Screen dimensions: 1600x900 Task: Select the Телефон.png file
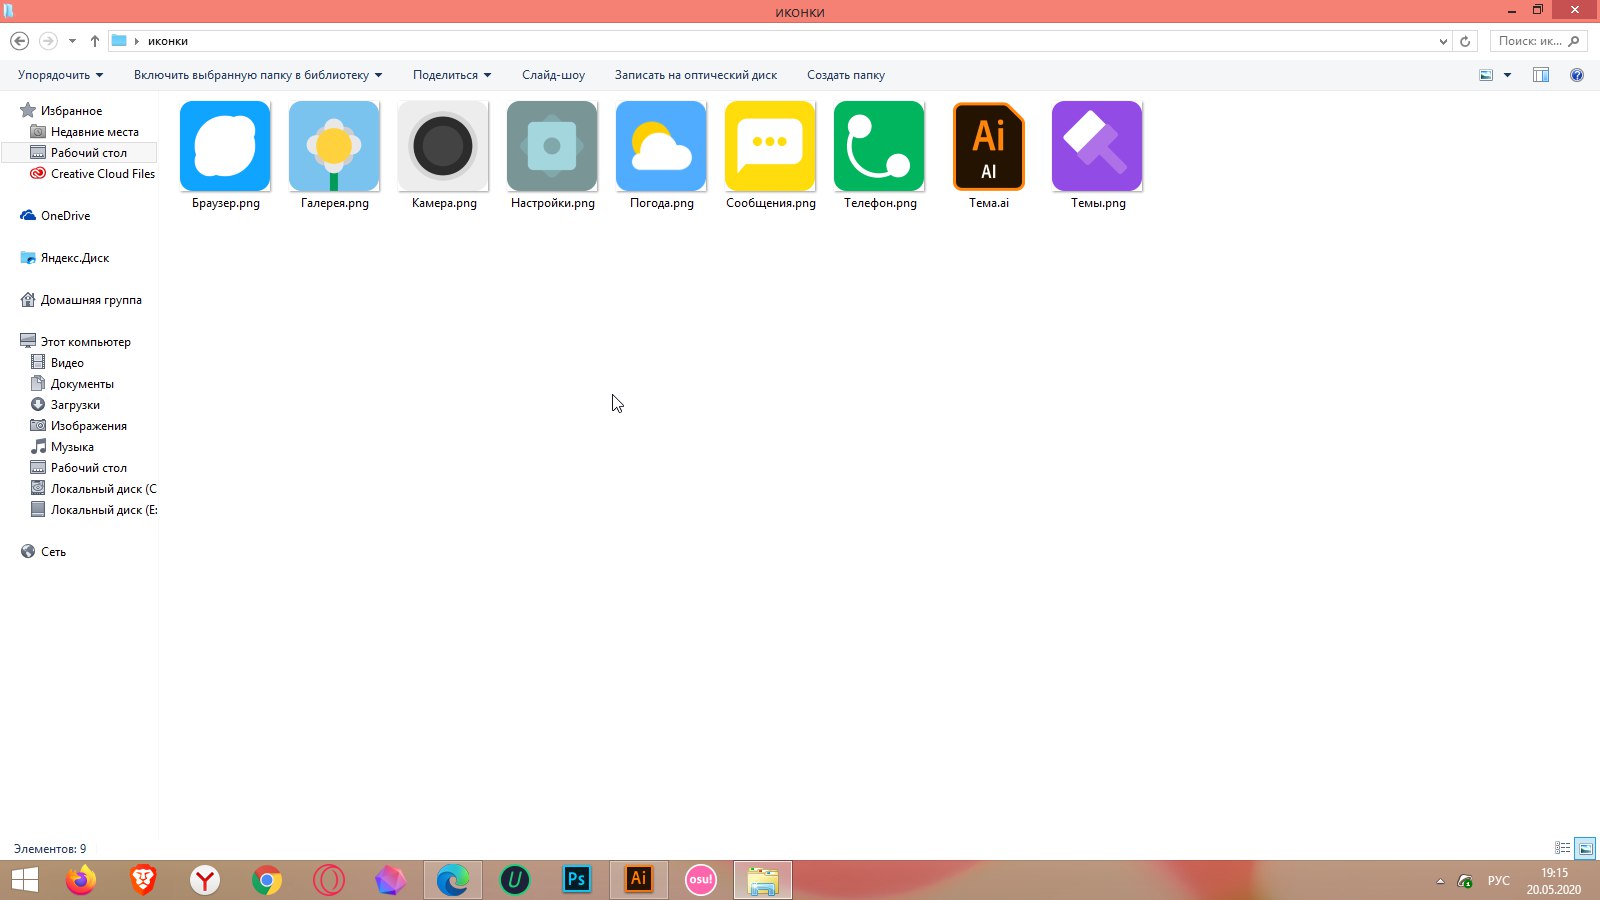(x=879, y=146)
